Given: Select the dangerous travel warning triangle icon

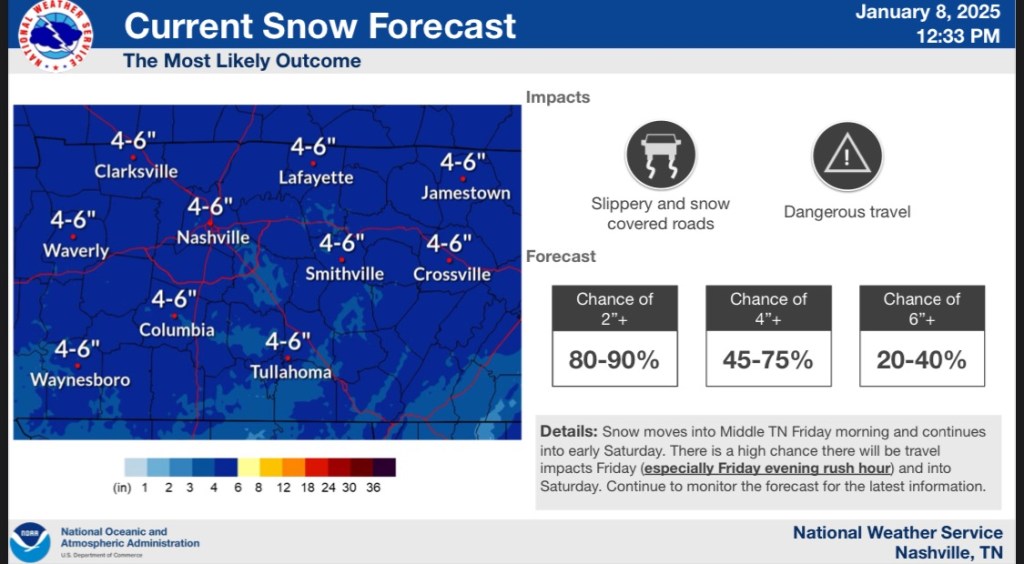Looking at the screenshot, I should pyautogui.click(x=847, y=156).
